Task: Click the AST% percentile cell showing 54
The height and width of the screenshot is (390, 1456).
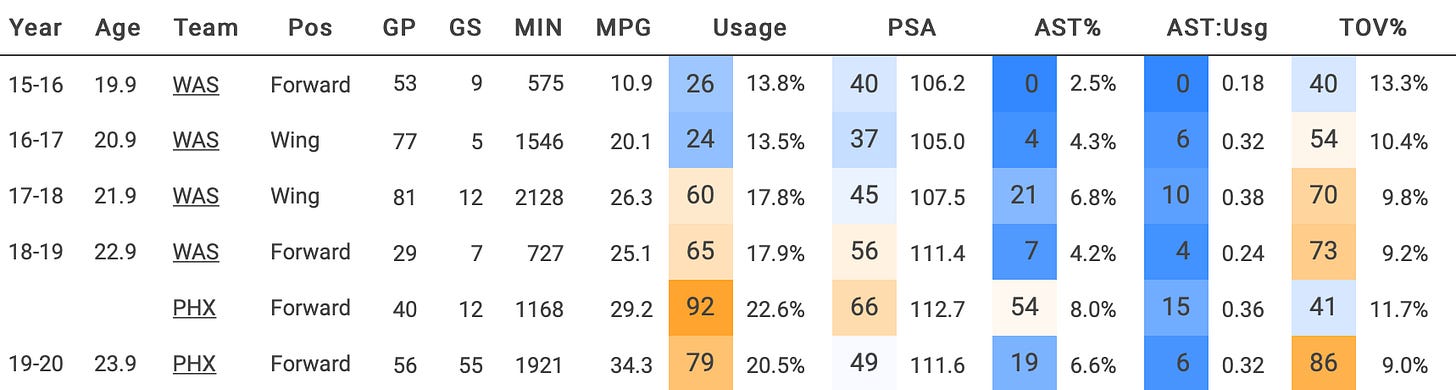Action: tap(1024, 308)
